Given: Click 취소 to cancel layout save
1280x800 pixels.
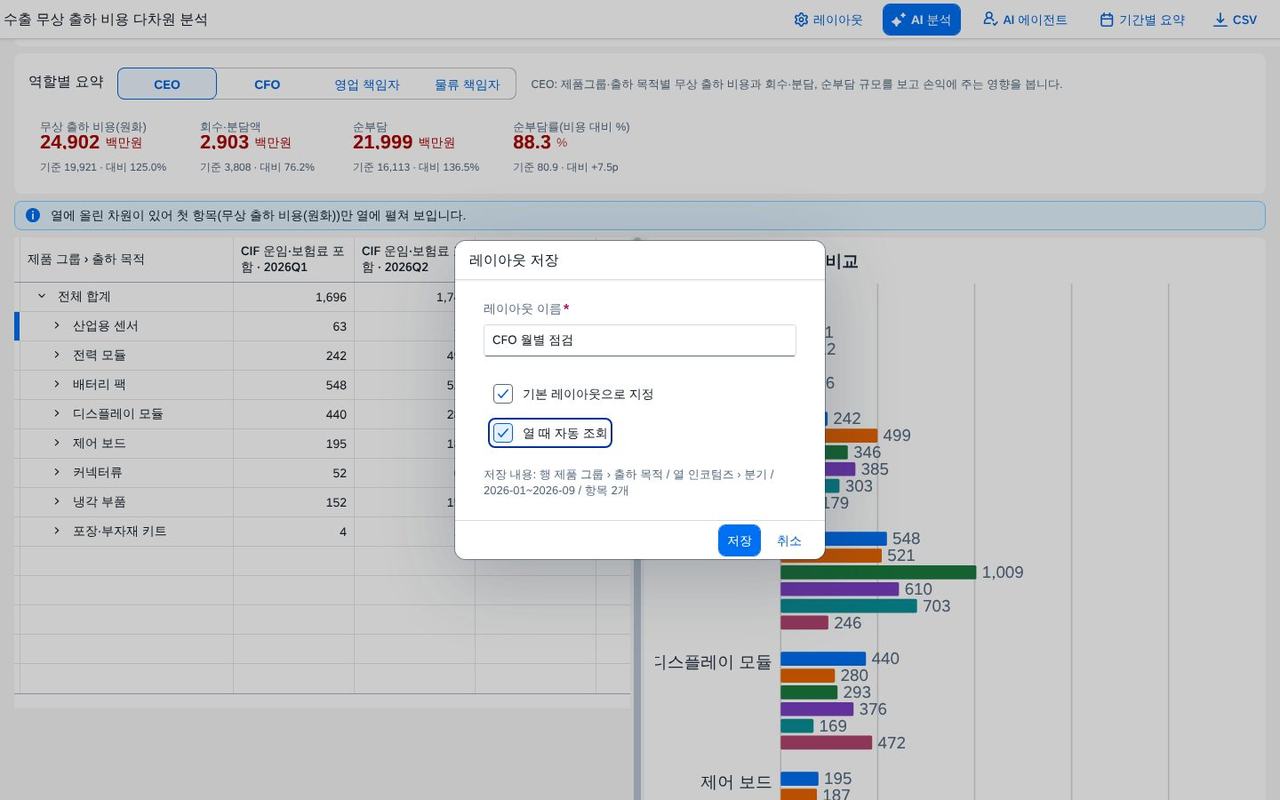Looking at the screenshot, I should [x=789, y=541].
